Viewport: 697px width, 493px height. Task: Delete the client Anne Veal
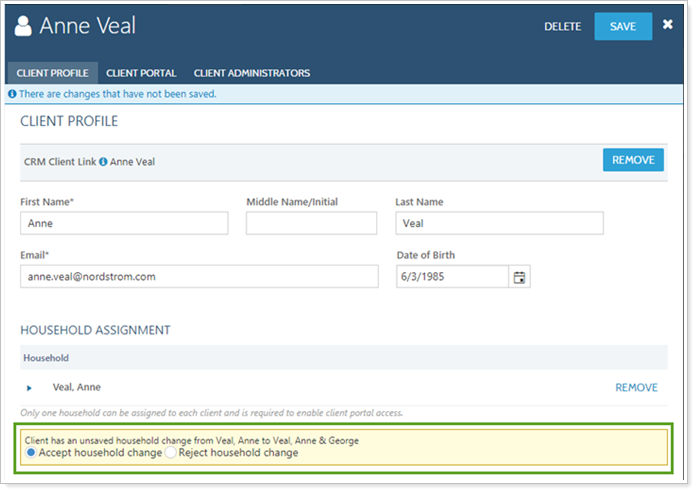click(562, 27)
